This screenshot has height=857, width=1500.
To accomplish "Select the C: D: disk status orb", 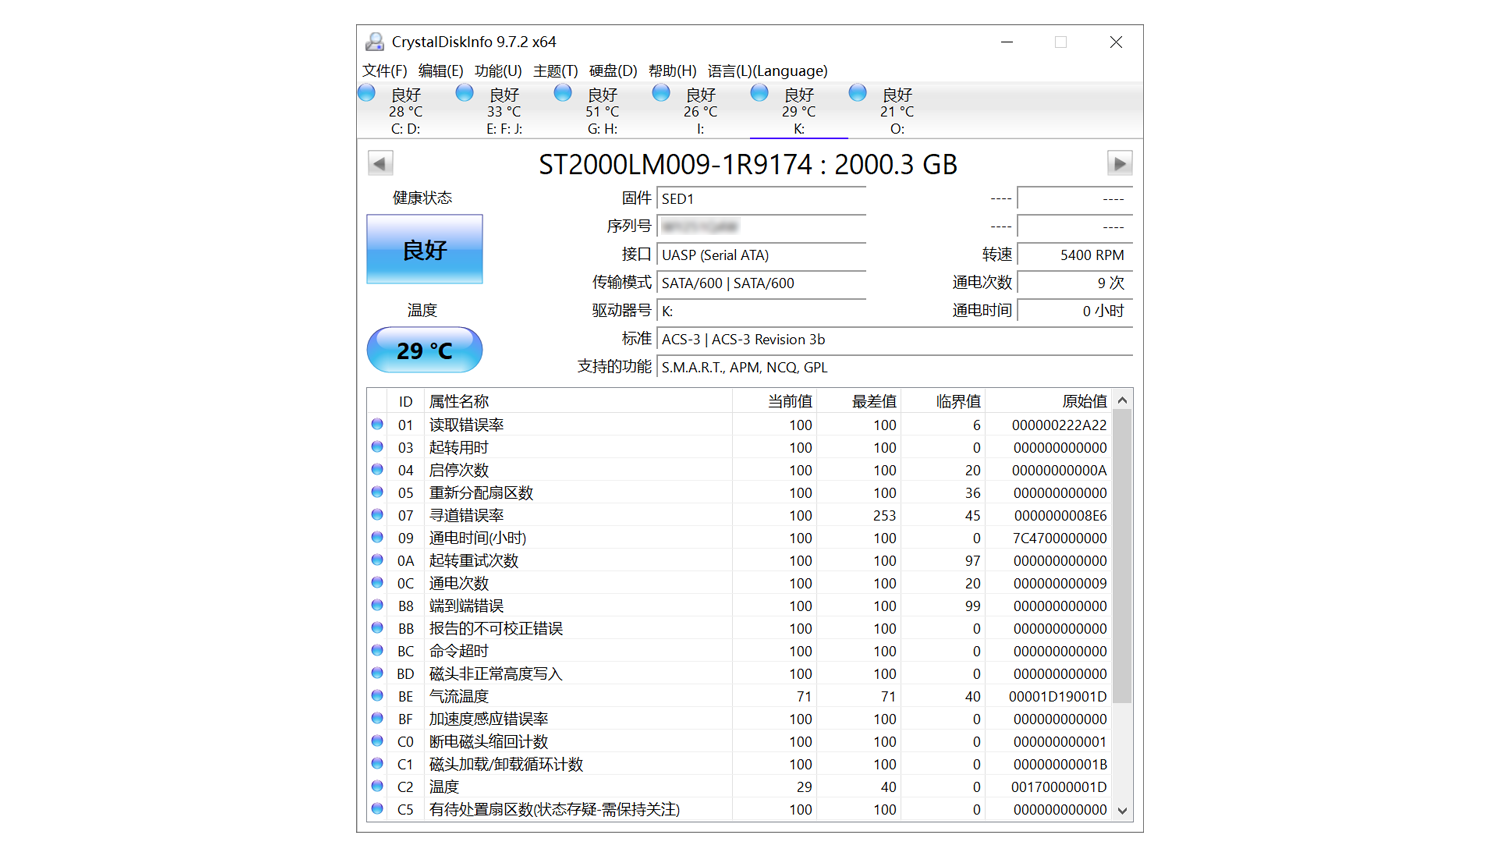I will point(367,93).
